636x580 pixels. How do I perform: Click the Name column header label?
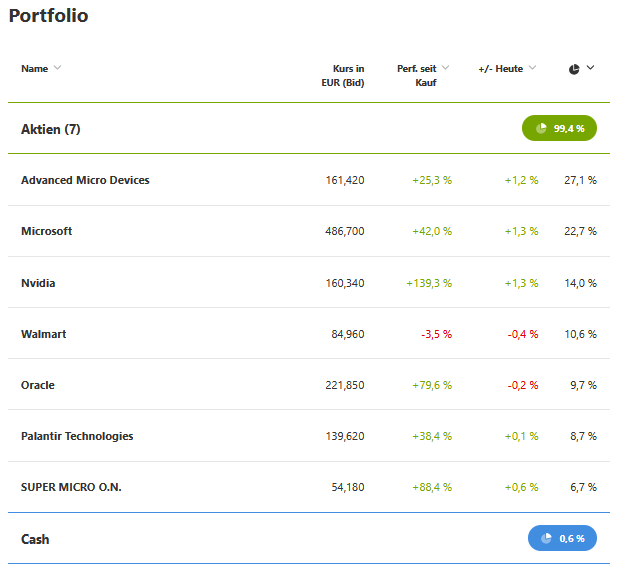[x=34, y=69]
